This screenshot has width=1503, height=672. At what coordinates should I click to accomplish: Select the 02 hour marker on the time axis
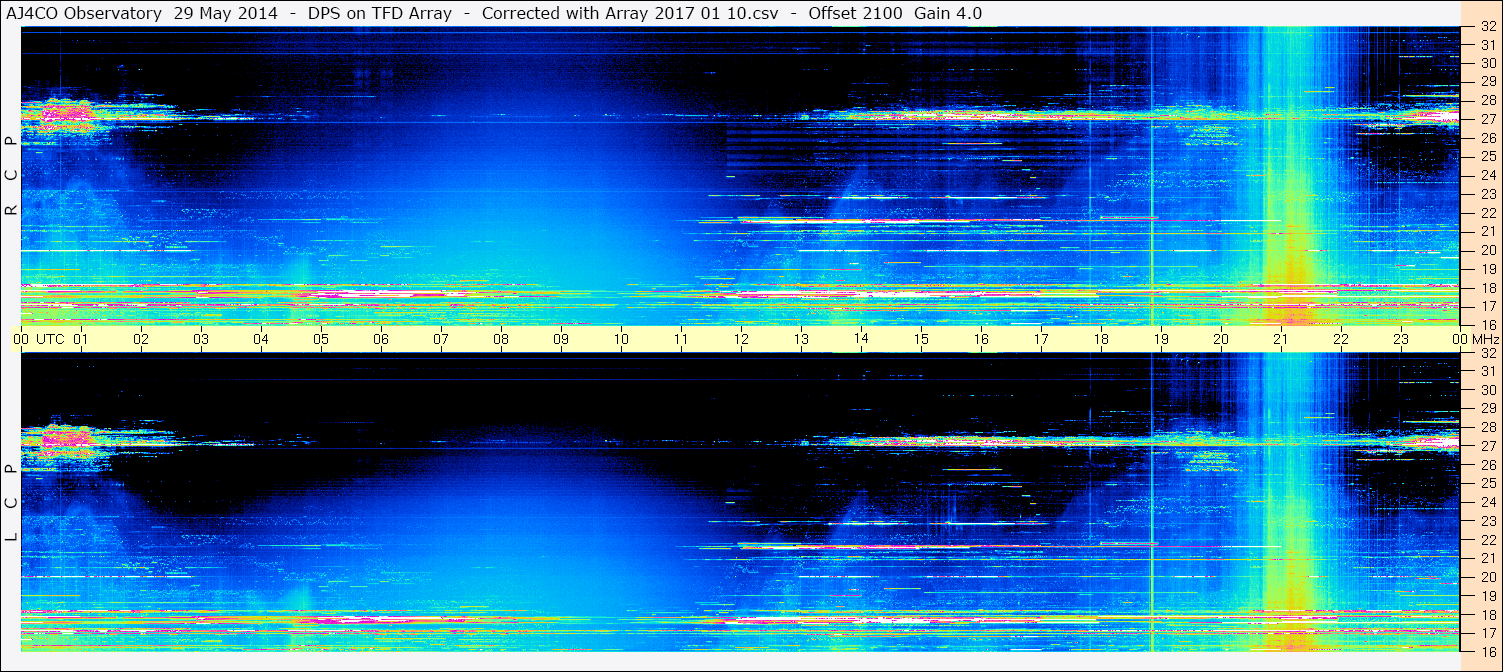click(141, 339)
